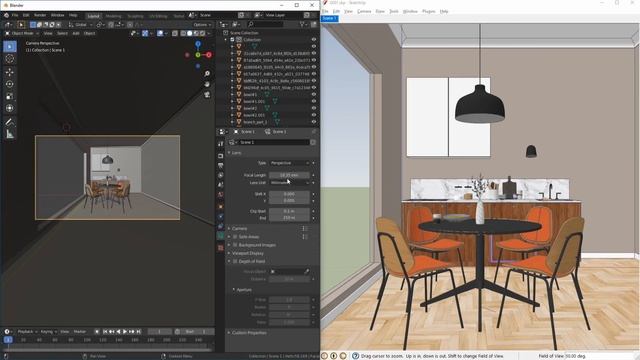Image resolution: width=640 pixels, height=360 pixels.
Task: Select the Select Box tool in Blender
Action: coord(10,47)
